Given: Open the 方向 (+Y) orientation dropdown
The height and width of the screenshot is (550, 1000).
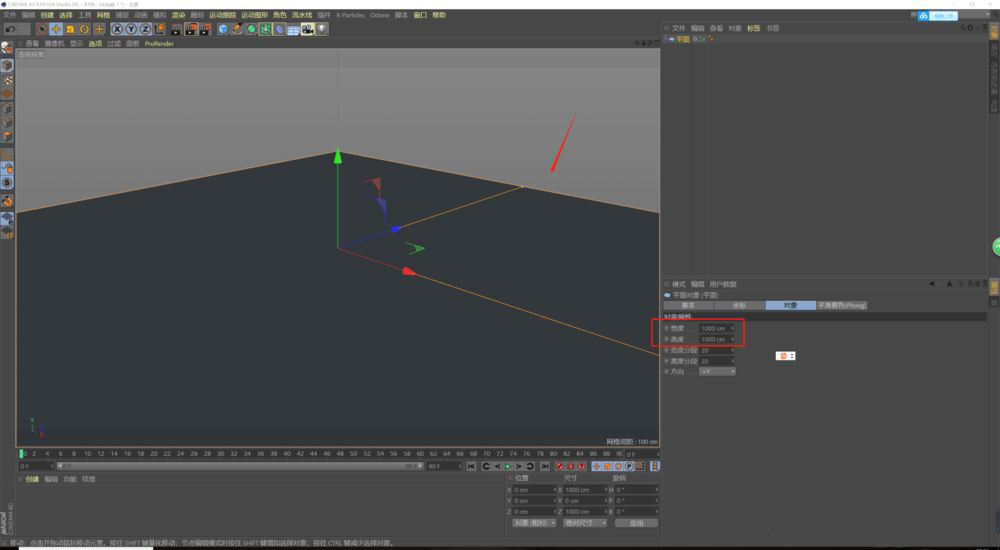Looking at the screenshot, I should (x=717, y=371).
